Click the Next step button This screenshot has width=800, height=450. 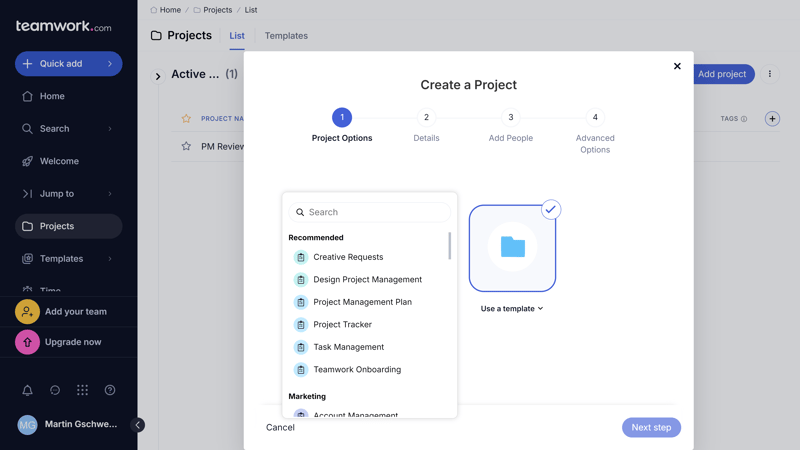click(x=651, y=428)
